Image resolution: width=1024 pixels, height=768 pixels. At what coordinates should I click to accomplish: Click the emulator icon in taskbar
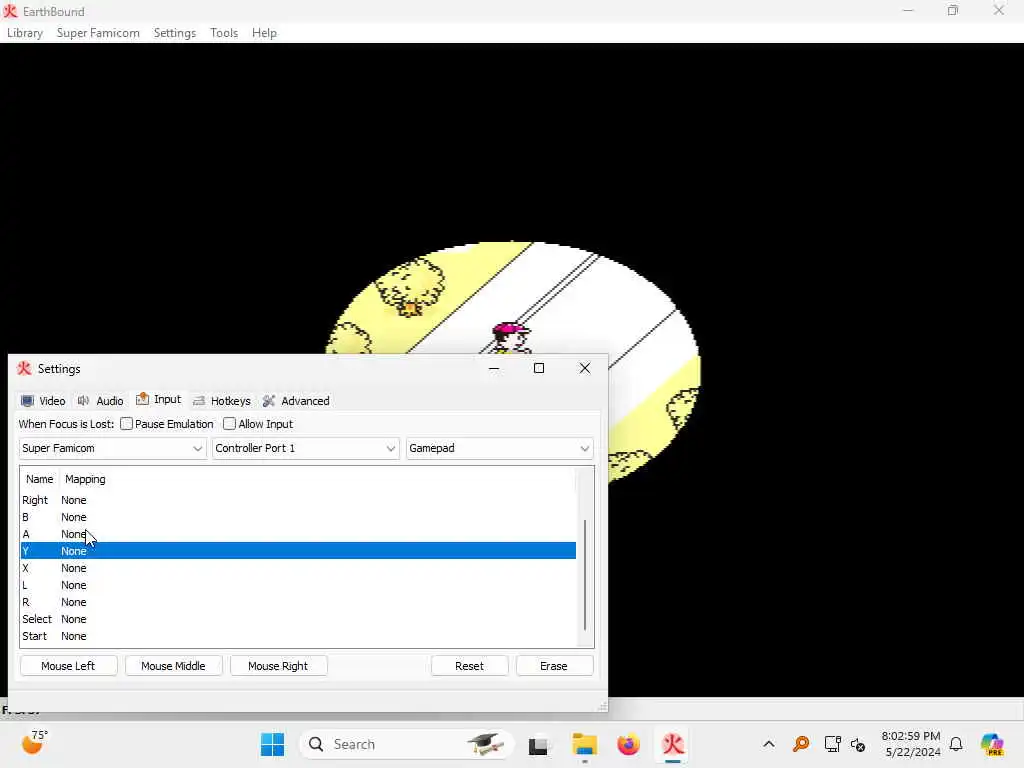click(673, 744)
